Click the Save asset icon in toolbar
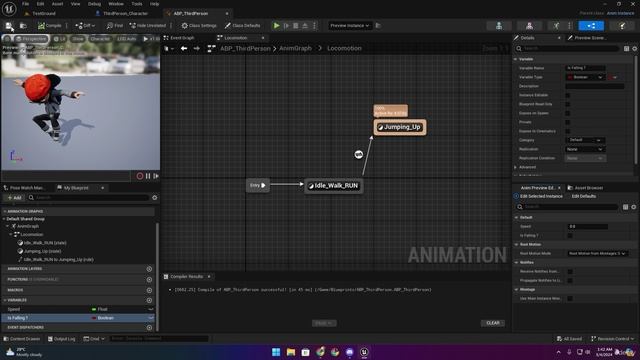This screenshot has width=640, height=360. click(9, 26)
